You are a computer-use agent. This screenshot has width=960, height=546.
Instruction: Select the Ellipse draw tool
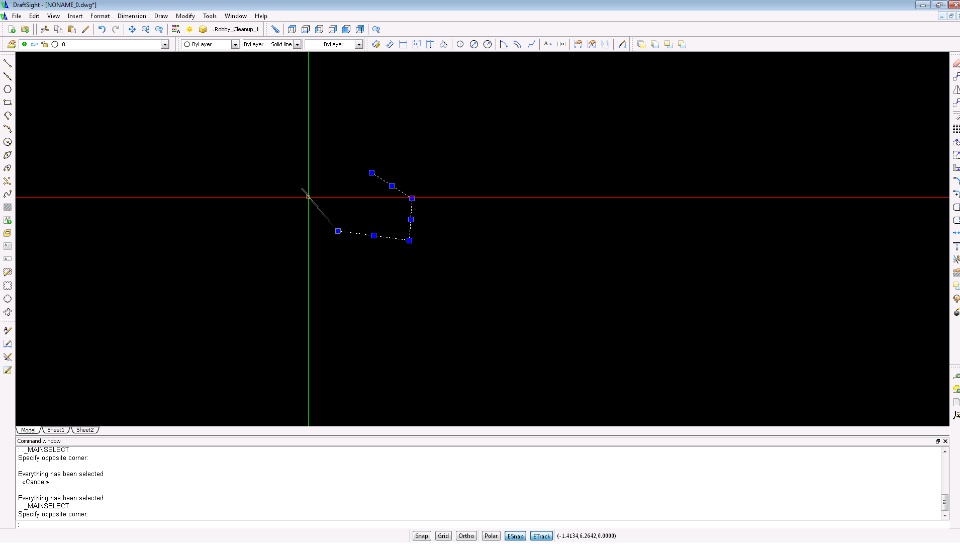pos(7,155)
